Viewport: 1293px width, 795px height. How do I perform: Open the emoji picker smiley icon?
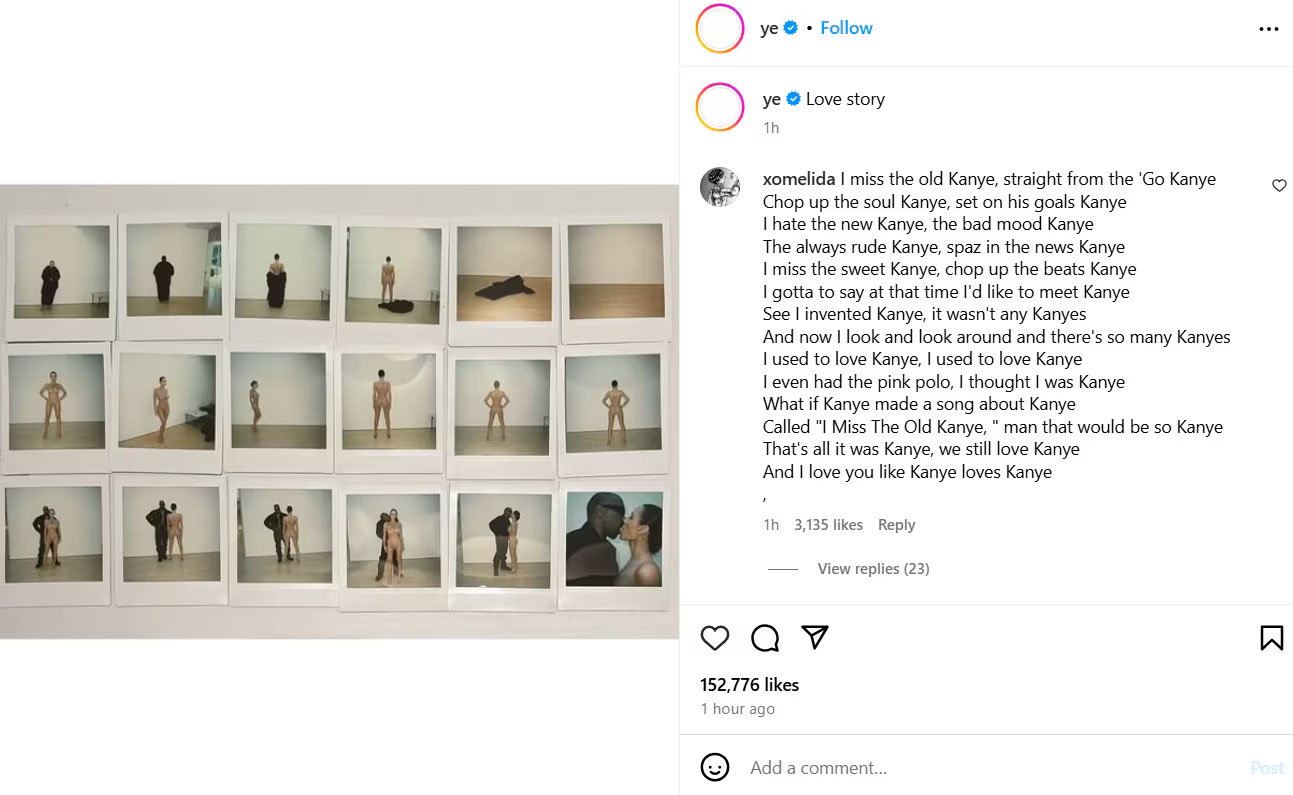pyautogui.click(x=715, y=767)
